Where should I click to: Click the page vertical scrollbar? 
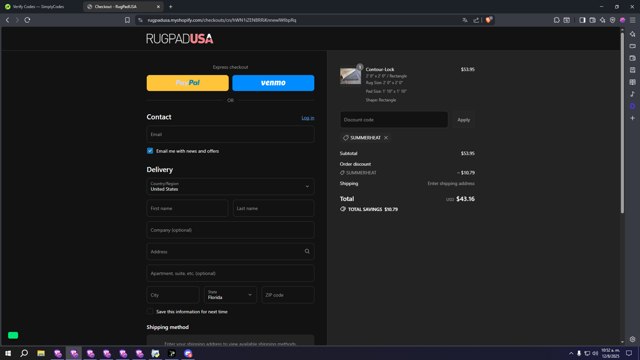tap(622, 122)
